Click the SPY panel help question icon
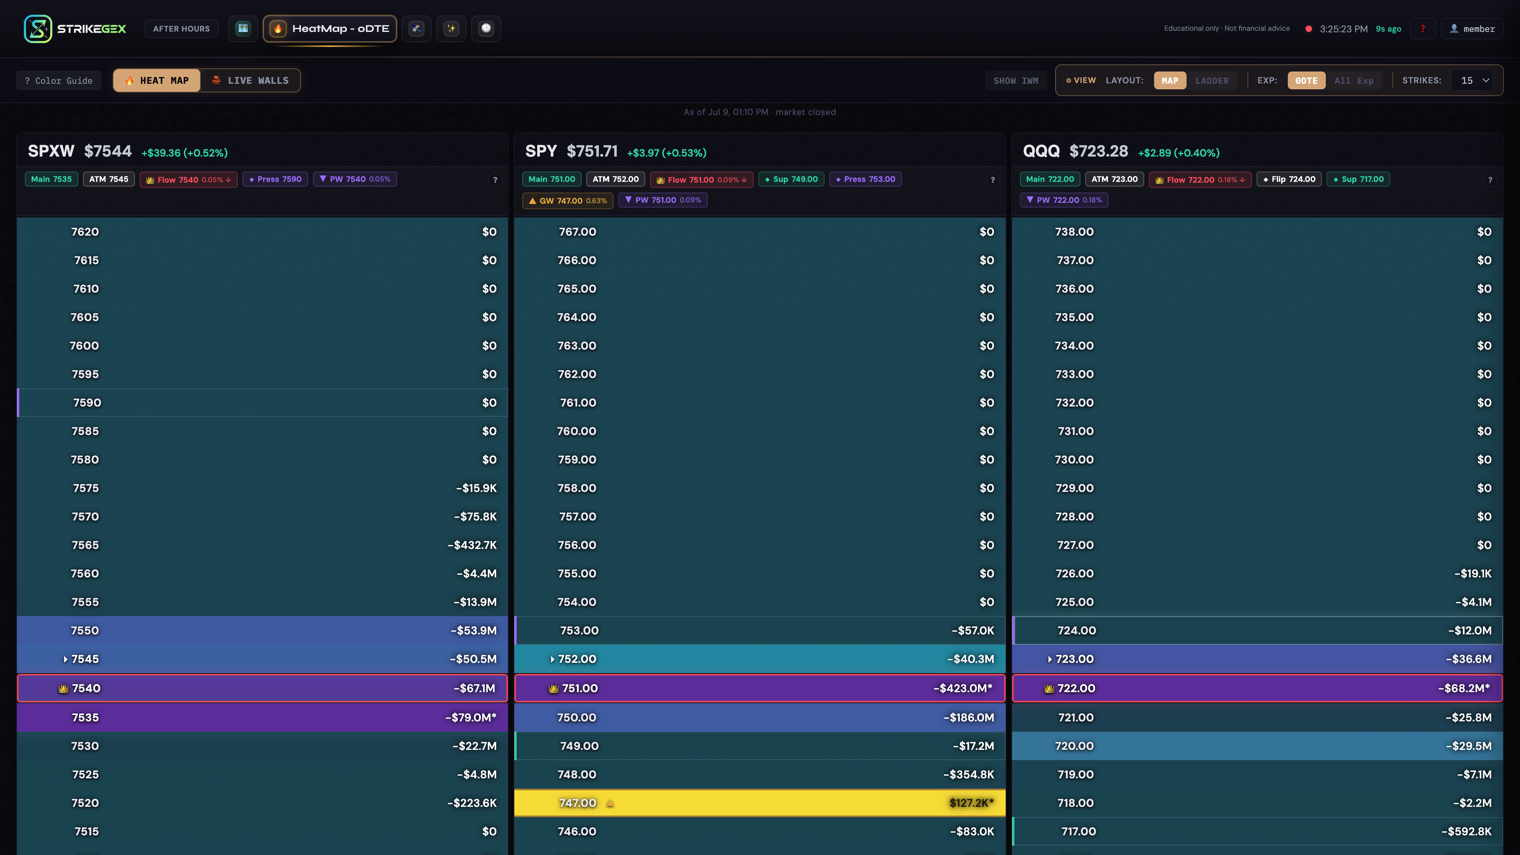Image resolution: width=1520 pixels, height=855 pixels. tap(993, 180)
